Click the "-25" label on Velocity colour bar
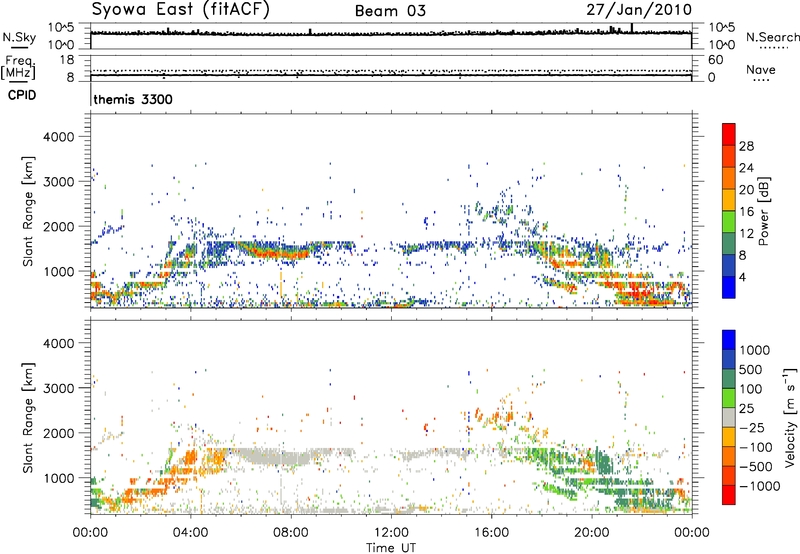 point(752,428)
